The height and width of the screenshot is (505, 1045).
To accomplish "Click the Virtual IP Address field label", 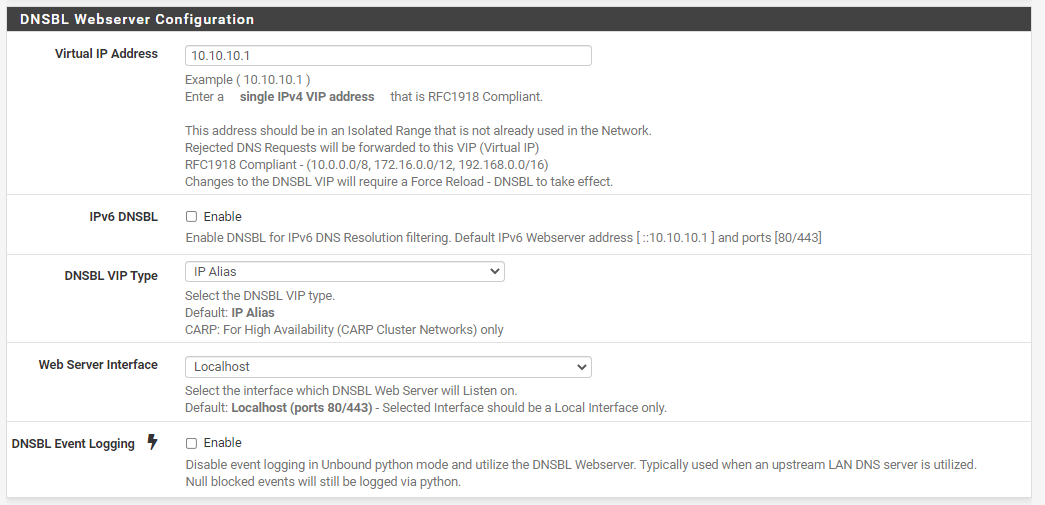I will 106,54.
